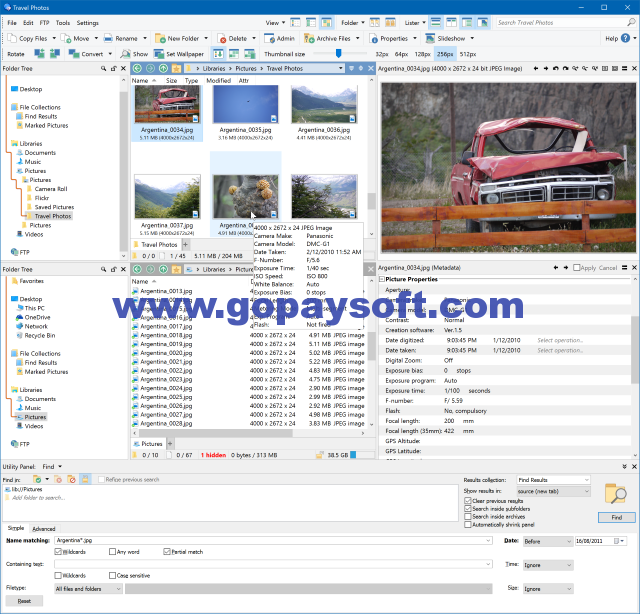This screenshot has width=640, height=614.
Task: Create a New Folder from toolbar
Action: [178, 38]
